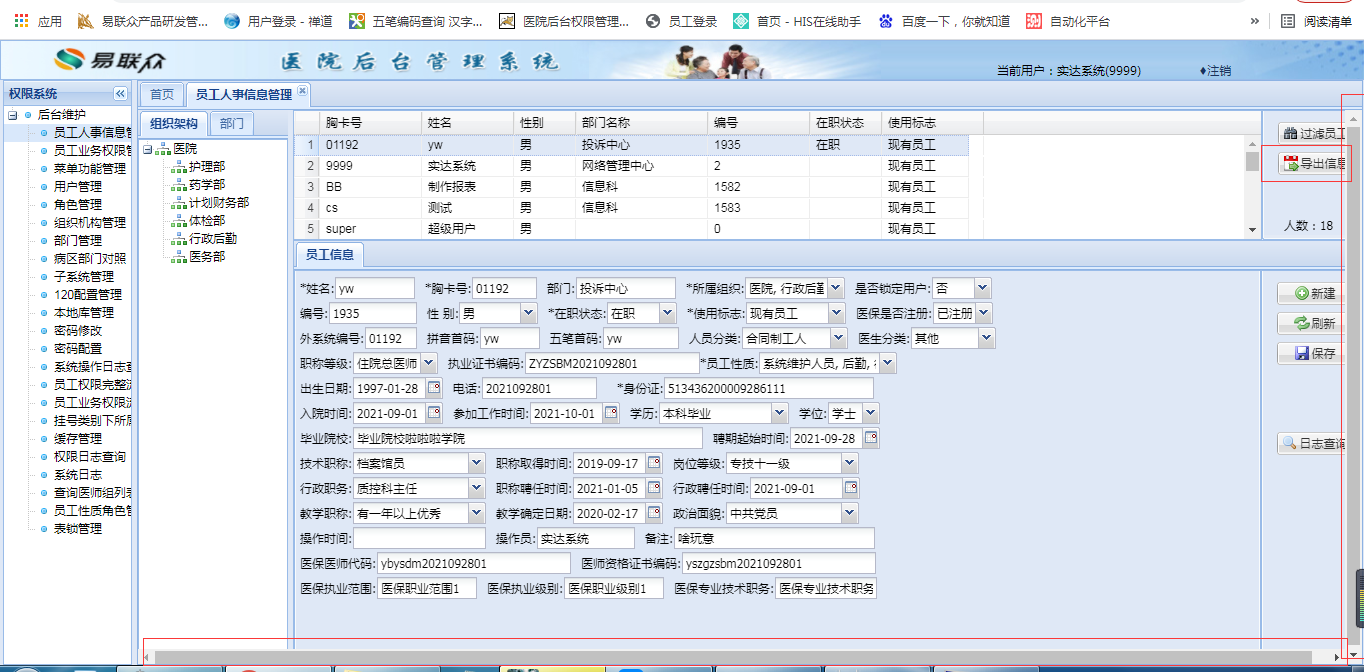Switch to the 部门 tab
The width and height of the screenshot is (1364, 672).
click(x=232, y=123)
